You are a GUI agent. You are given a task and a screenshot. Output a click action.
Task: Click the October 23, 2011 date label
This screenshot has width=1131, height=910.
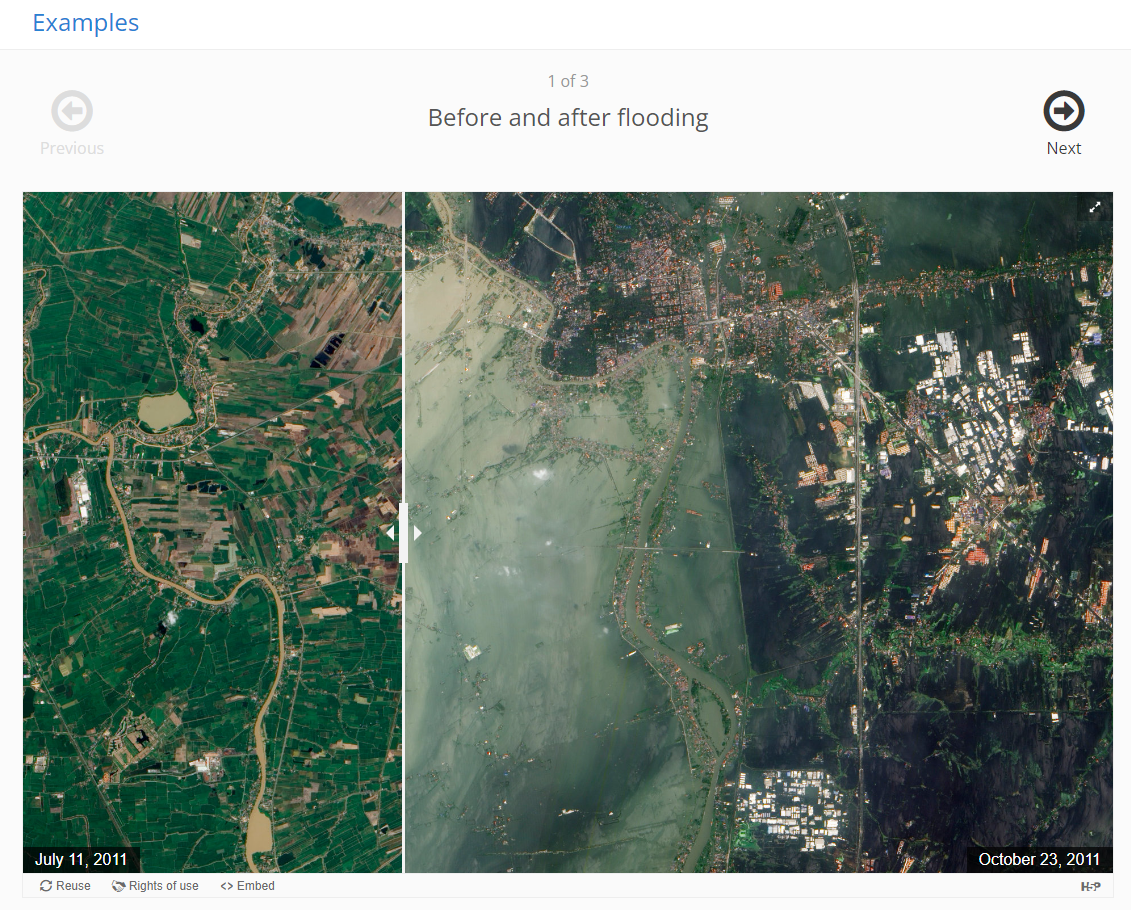1039,859
